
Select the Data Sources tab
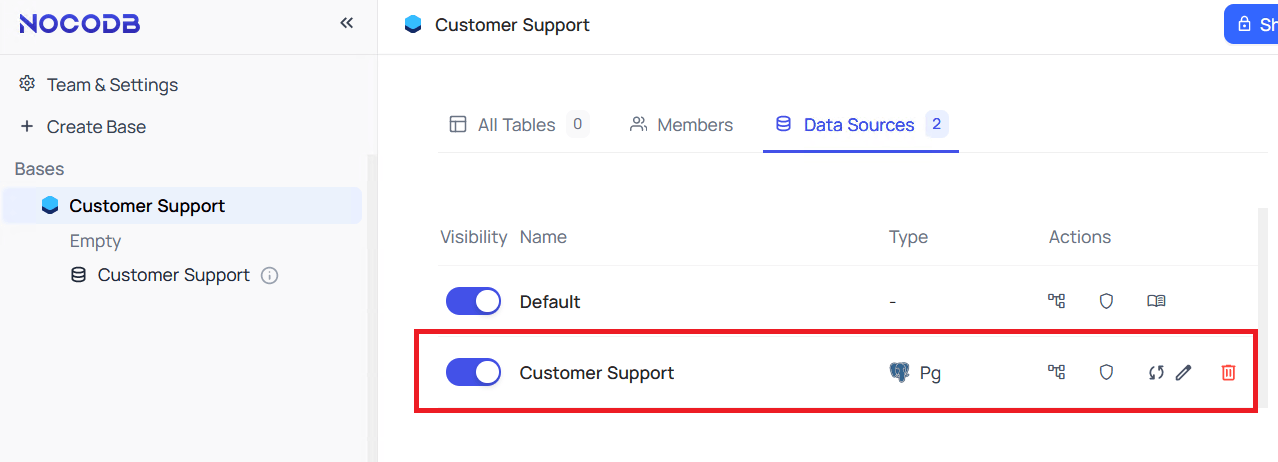[859, 125]
